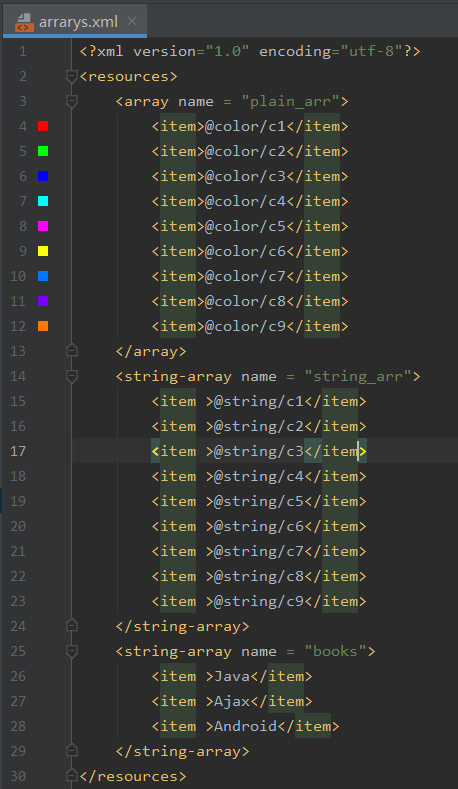The height and width of the screenshot is (789, 458).
Task: Click the @string/c6 item text
Action: point(259,526)
